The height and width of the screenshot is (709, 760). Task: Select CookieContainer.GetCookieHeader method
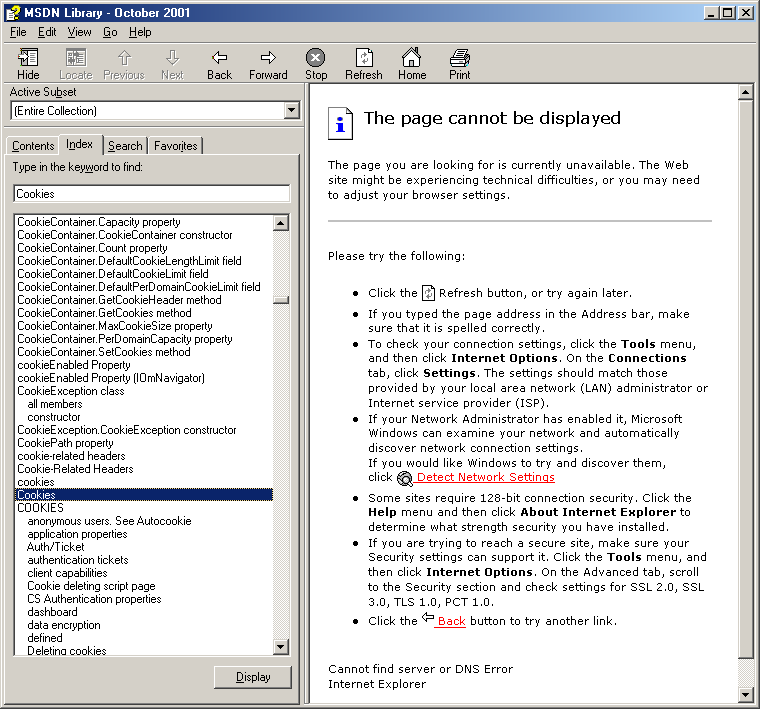120,300
